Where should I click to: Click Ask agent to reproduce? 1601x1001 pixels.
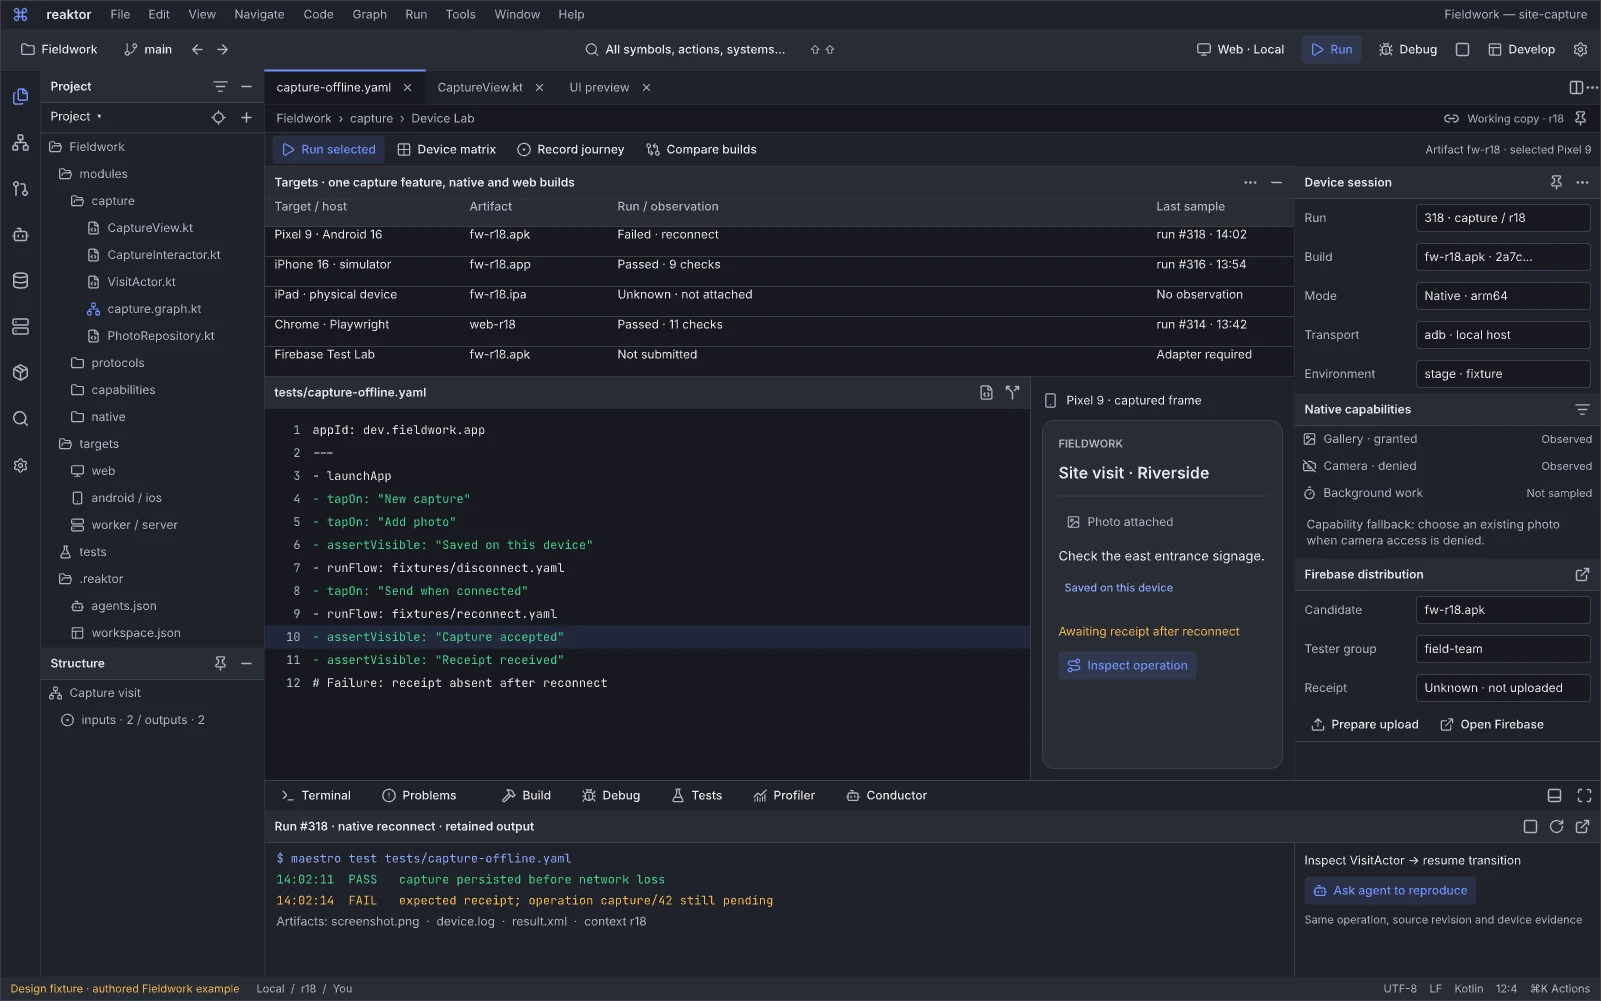1389,890
